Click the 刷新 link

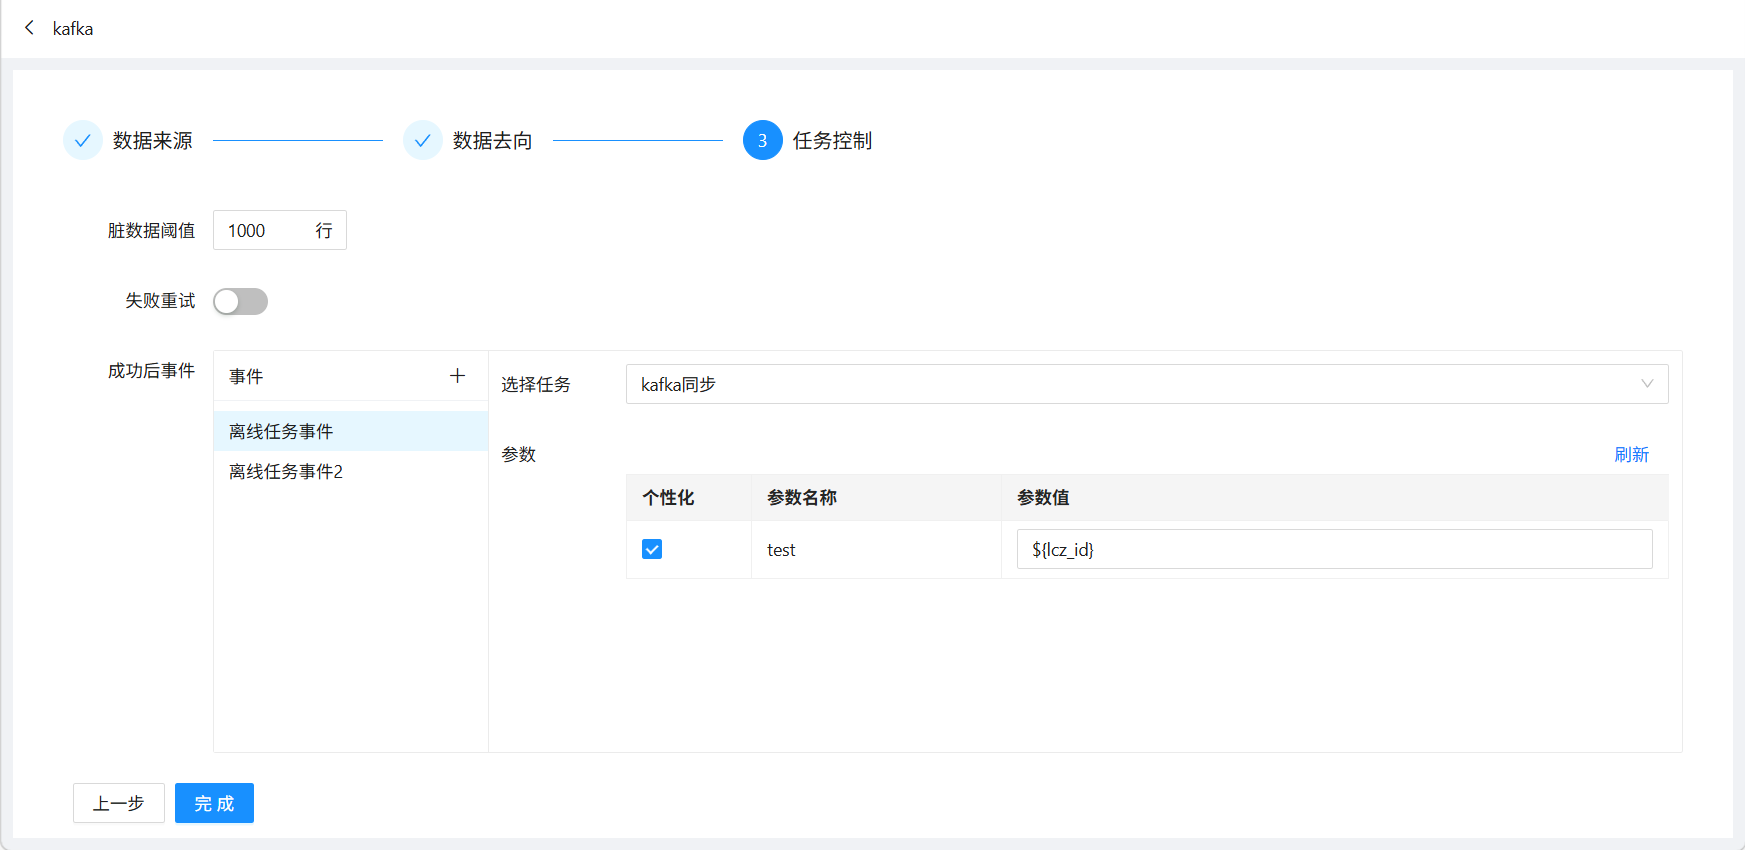[x=1630, y=454]
